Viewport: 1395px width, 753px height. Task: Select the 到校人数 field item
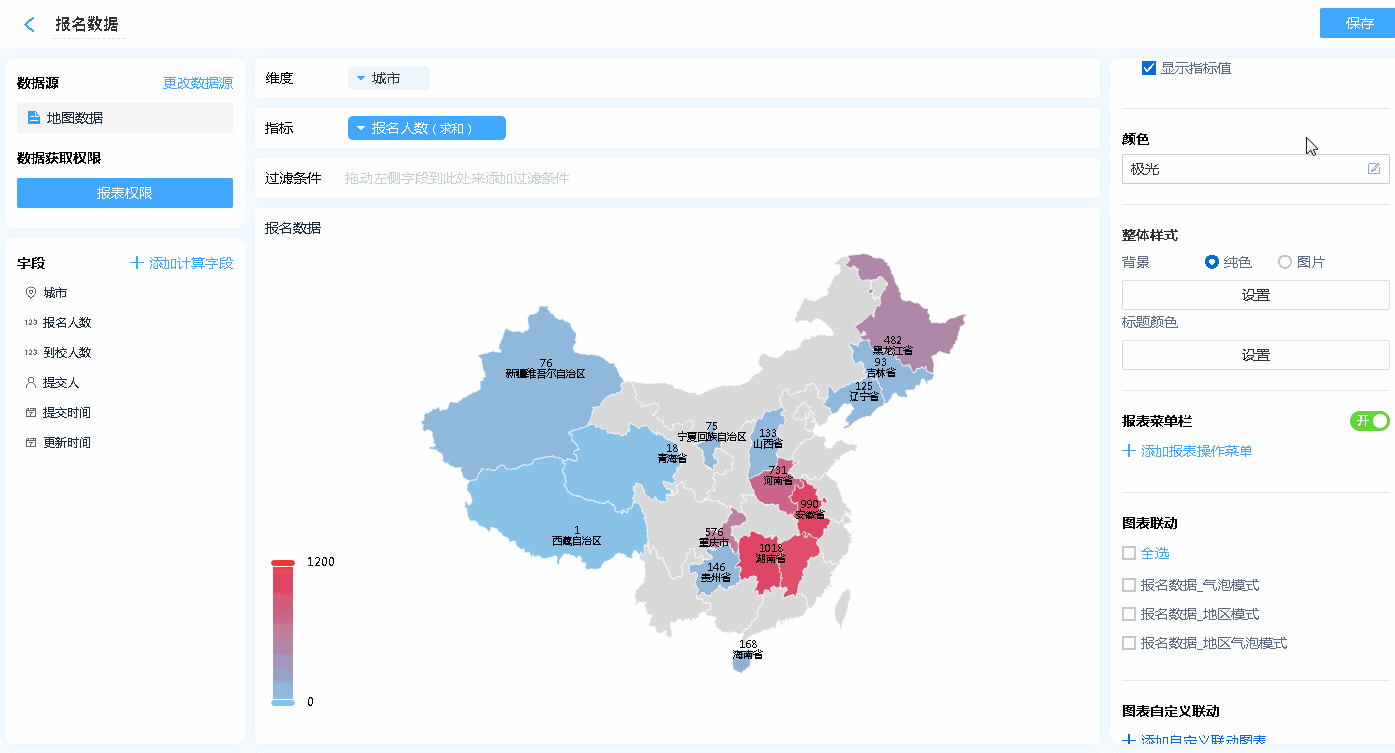[67, 353]
